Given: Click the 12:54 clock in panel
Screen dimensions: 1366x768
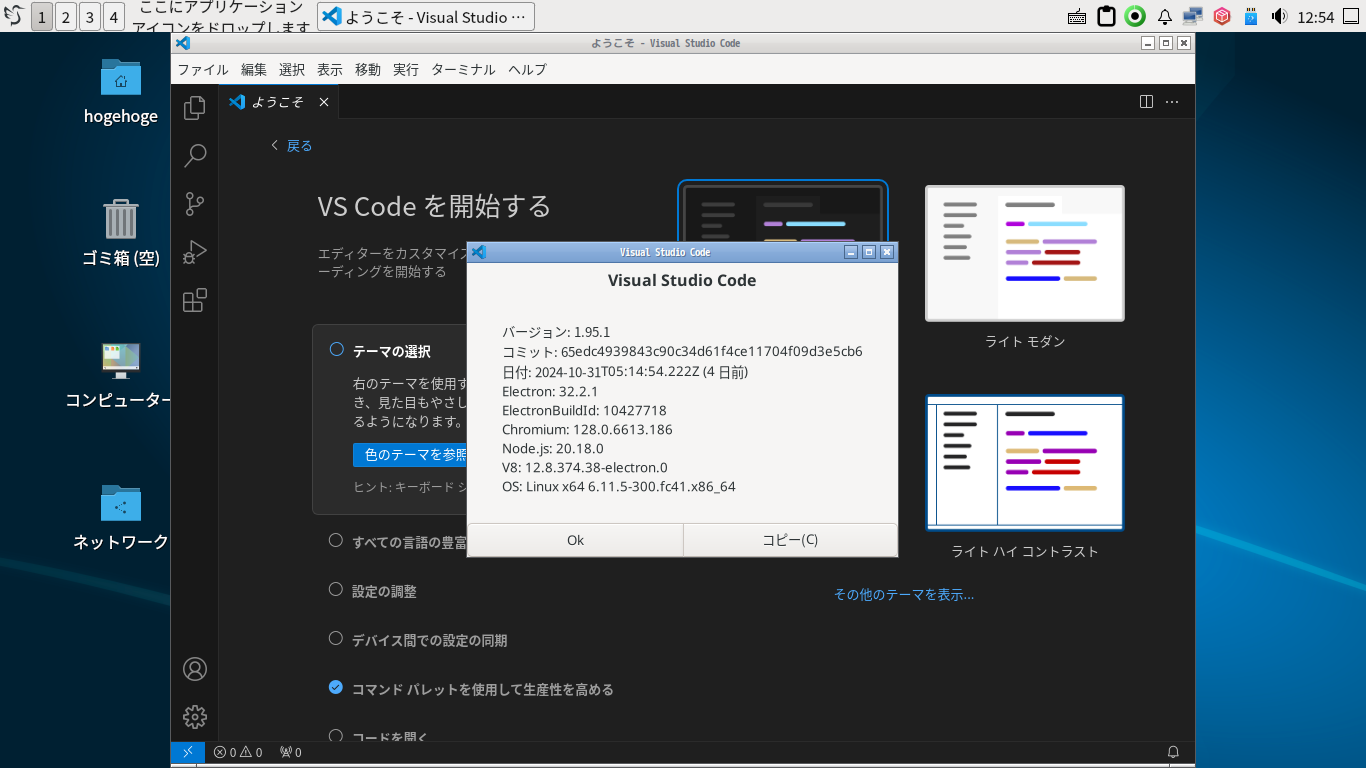Looking at the screenshot, I should pos(1316,17).
